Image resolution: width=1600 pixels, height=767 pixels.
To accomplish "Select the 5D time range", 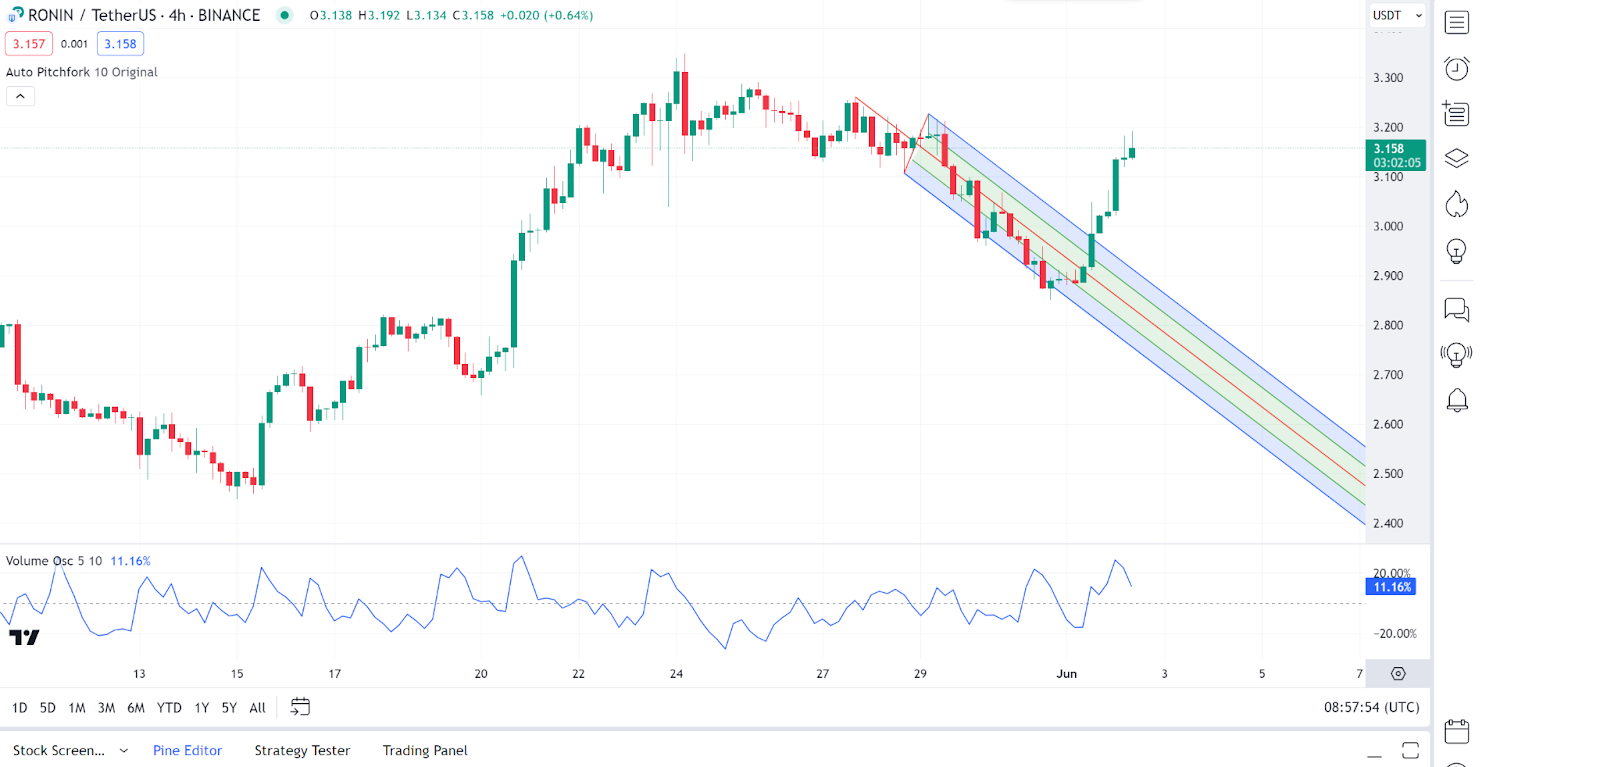I will tap(47, 707).
